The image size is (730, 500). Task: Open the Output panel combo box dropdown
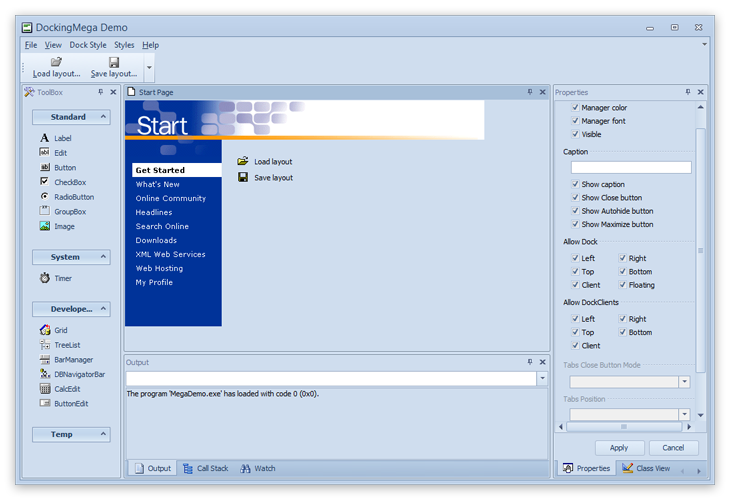point(542,379)
